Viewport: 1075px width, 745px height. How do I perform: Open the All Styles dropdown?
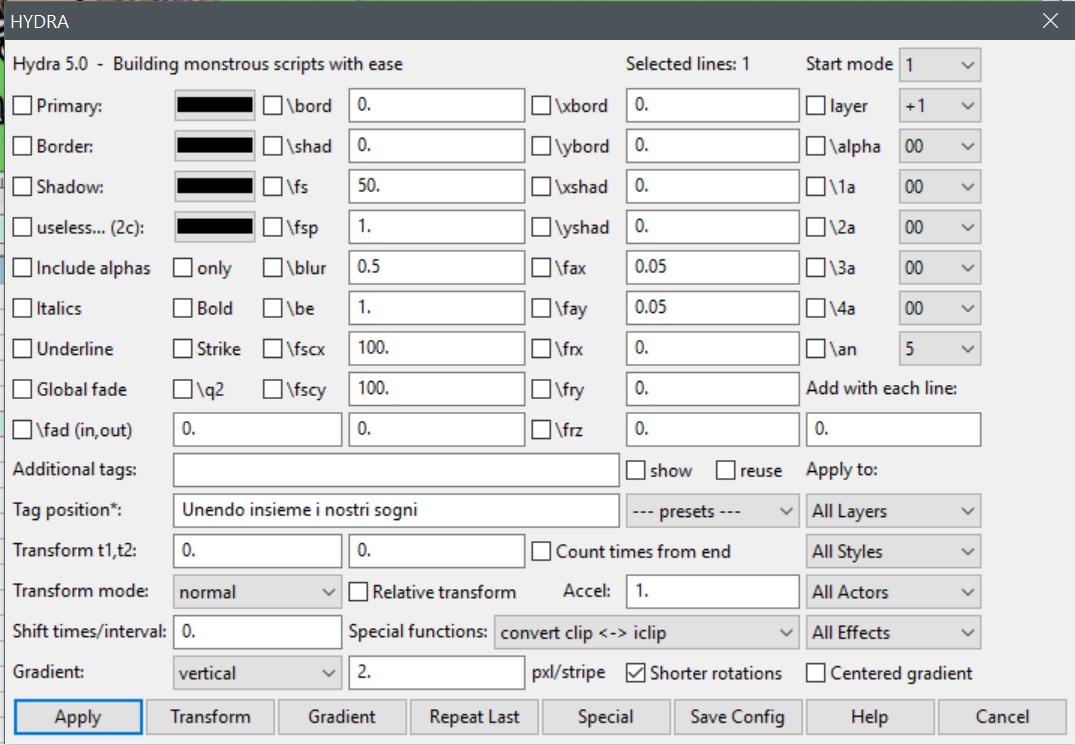tap(893, 552)
